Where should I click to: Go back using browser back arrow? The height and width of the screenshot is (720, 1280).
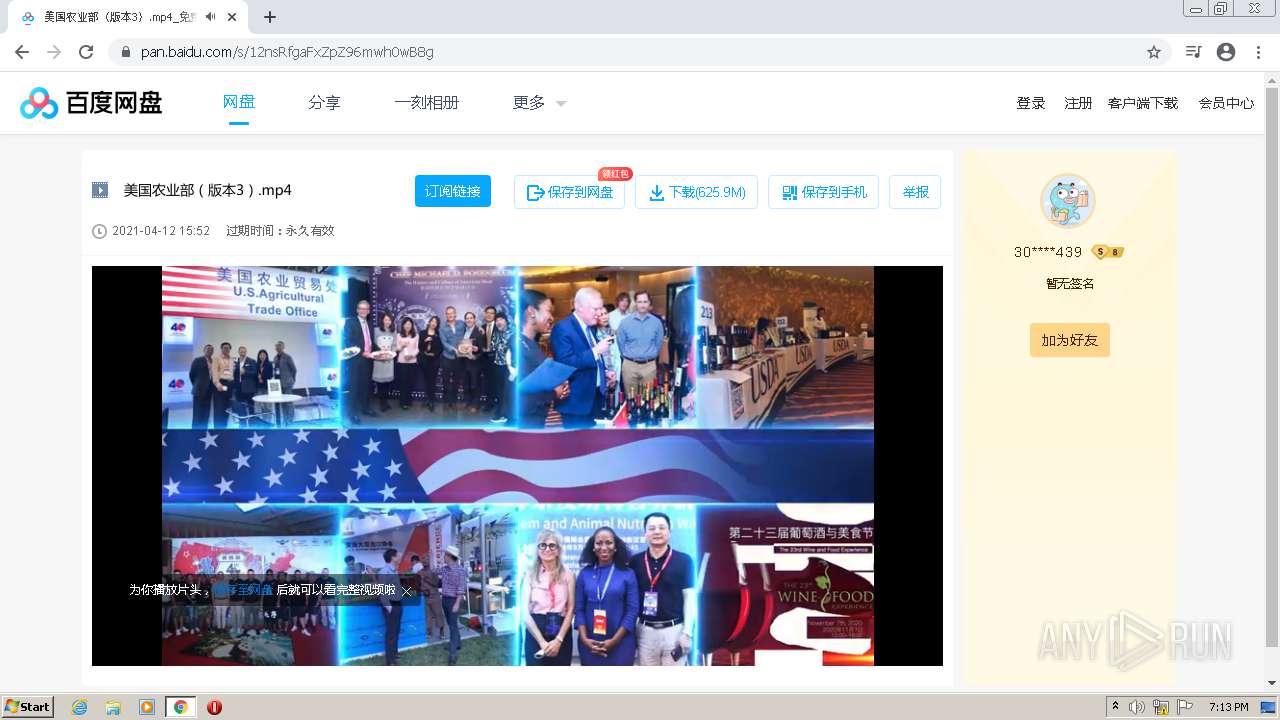[x=22, y=52]
